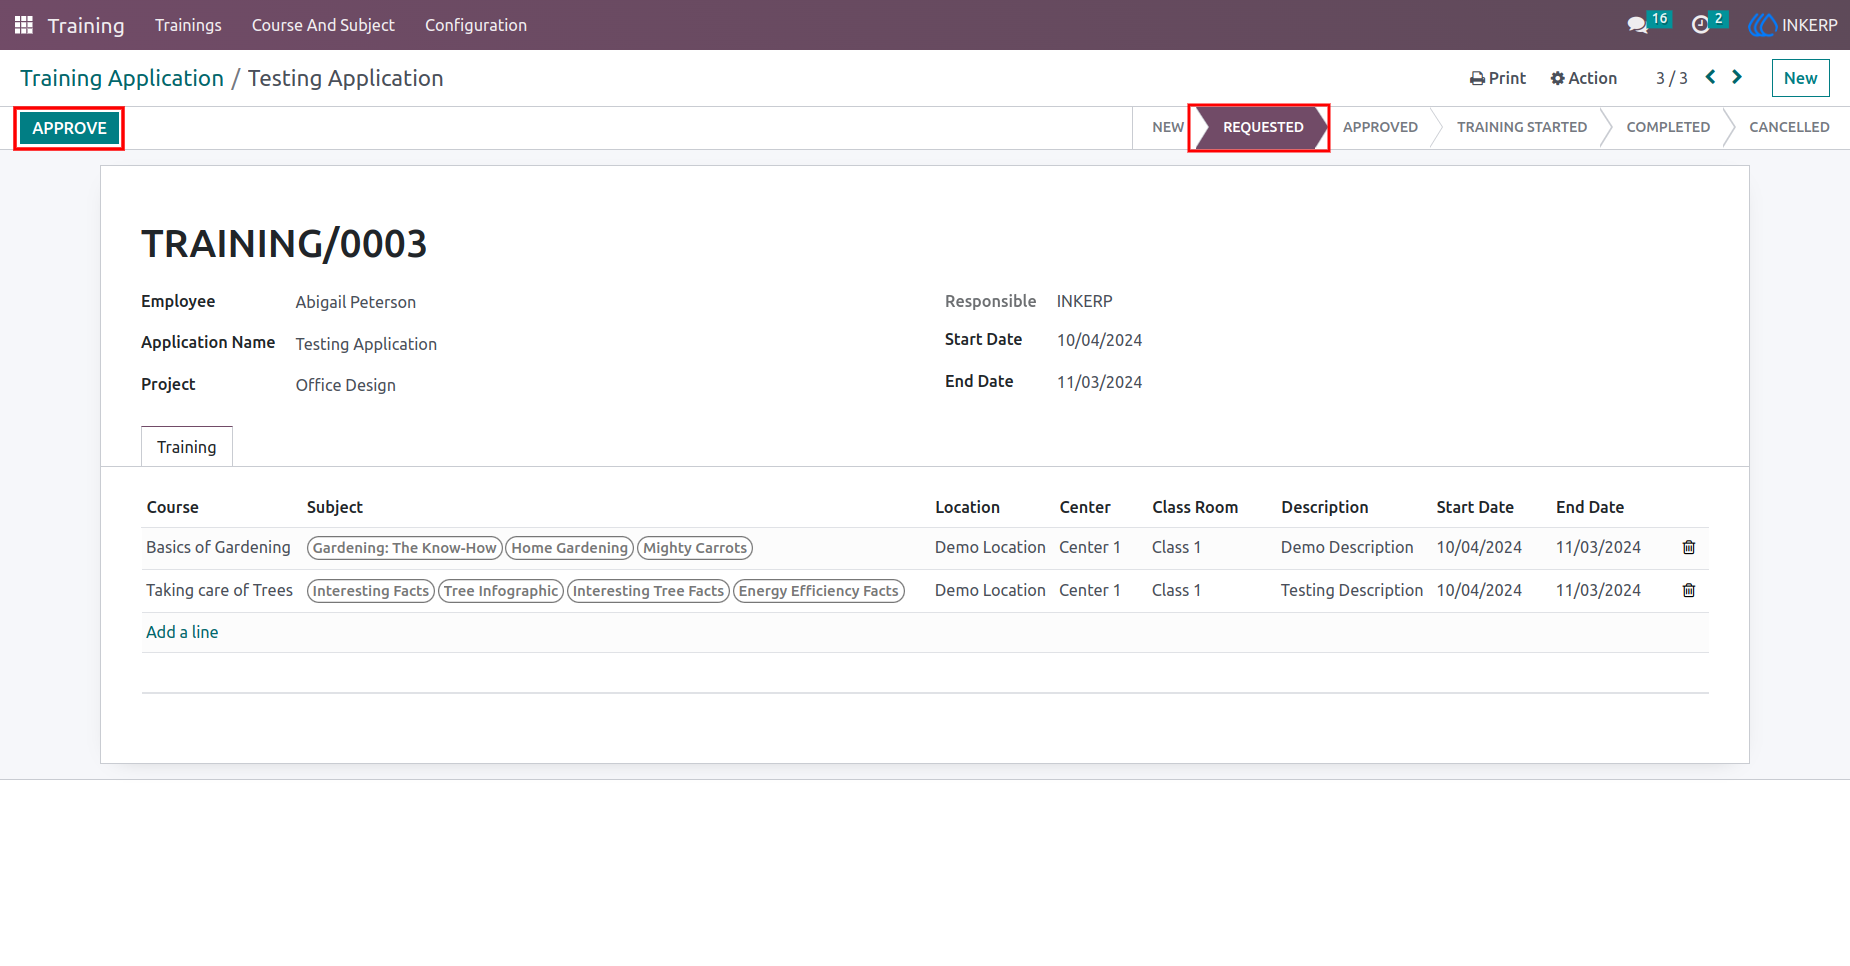
Task: Open the Action dropdown menu
Action: [x=1583, y=78]
